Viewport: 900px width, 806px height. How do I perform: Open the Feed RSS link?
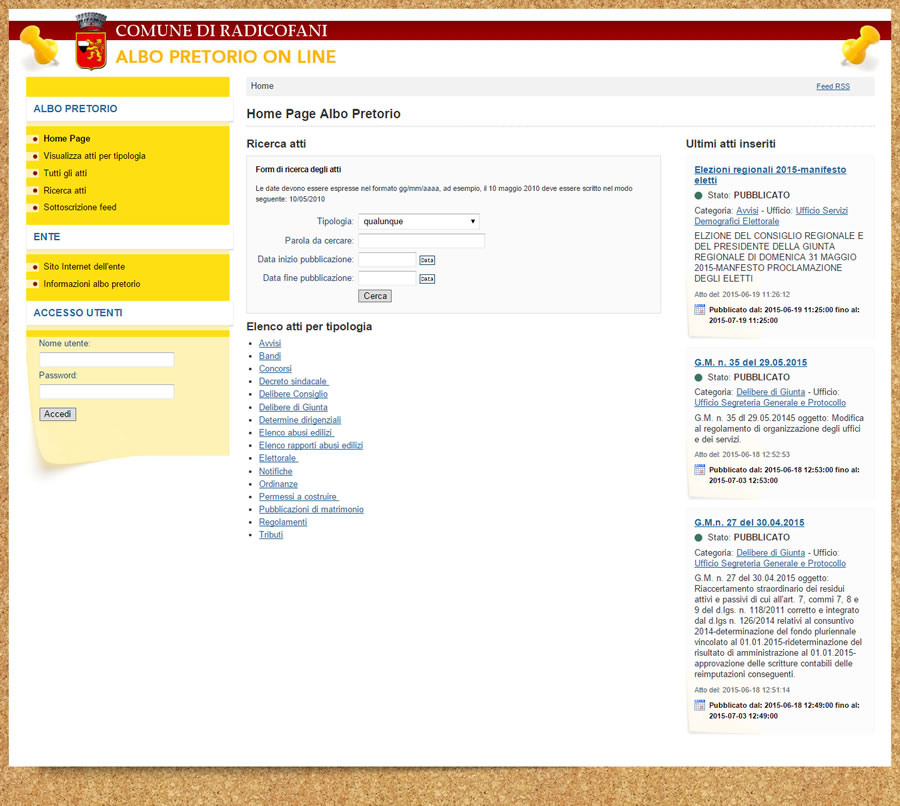(832, 87)
